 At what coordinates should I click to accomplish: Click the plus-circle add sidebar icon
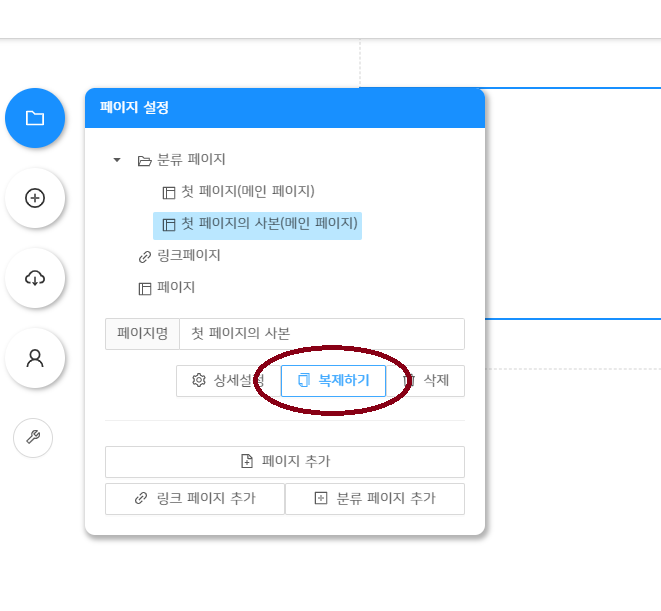point(35,198)
